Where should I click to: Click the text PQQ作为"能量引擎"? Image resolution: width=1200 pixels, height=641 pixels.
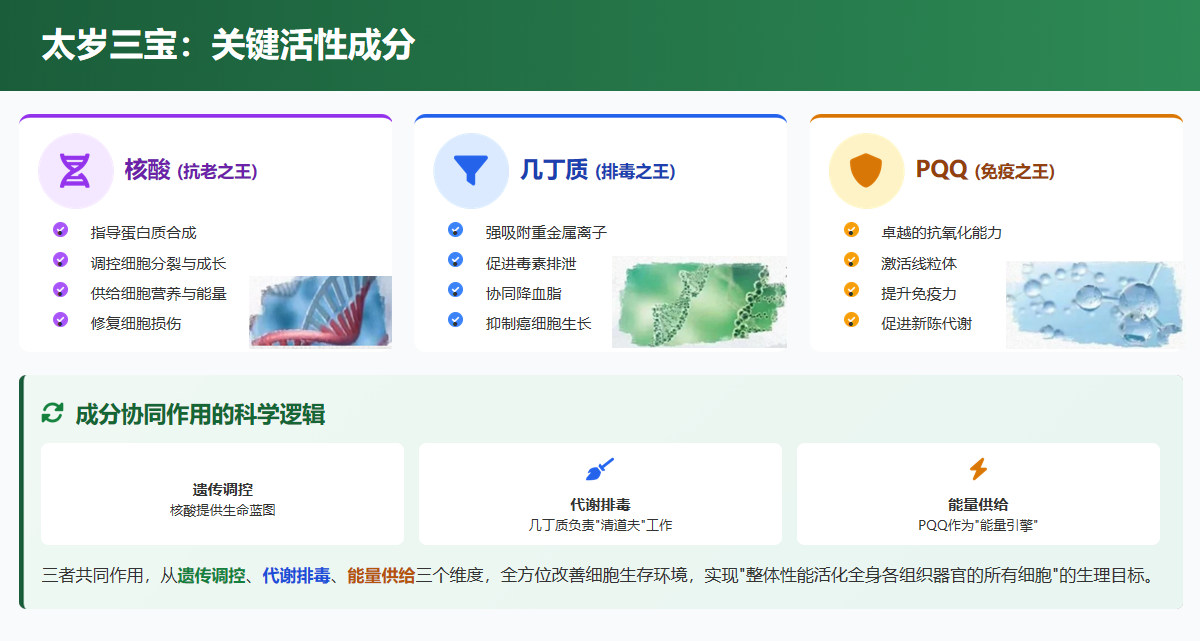tap(978, 525)
